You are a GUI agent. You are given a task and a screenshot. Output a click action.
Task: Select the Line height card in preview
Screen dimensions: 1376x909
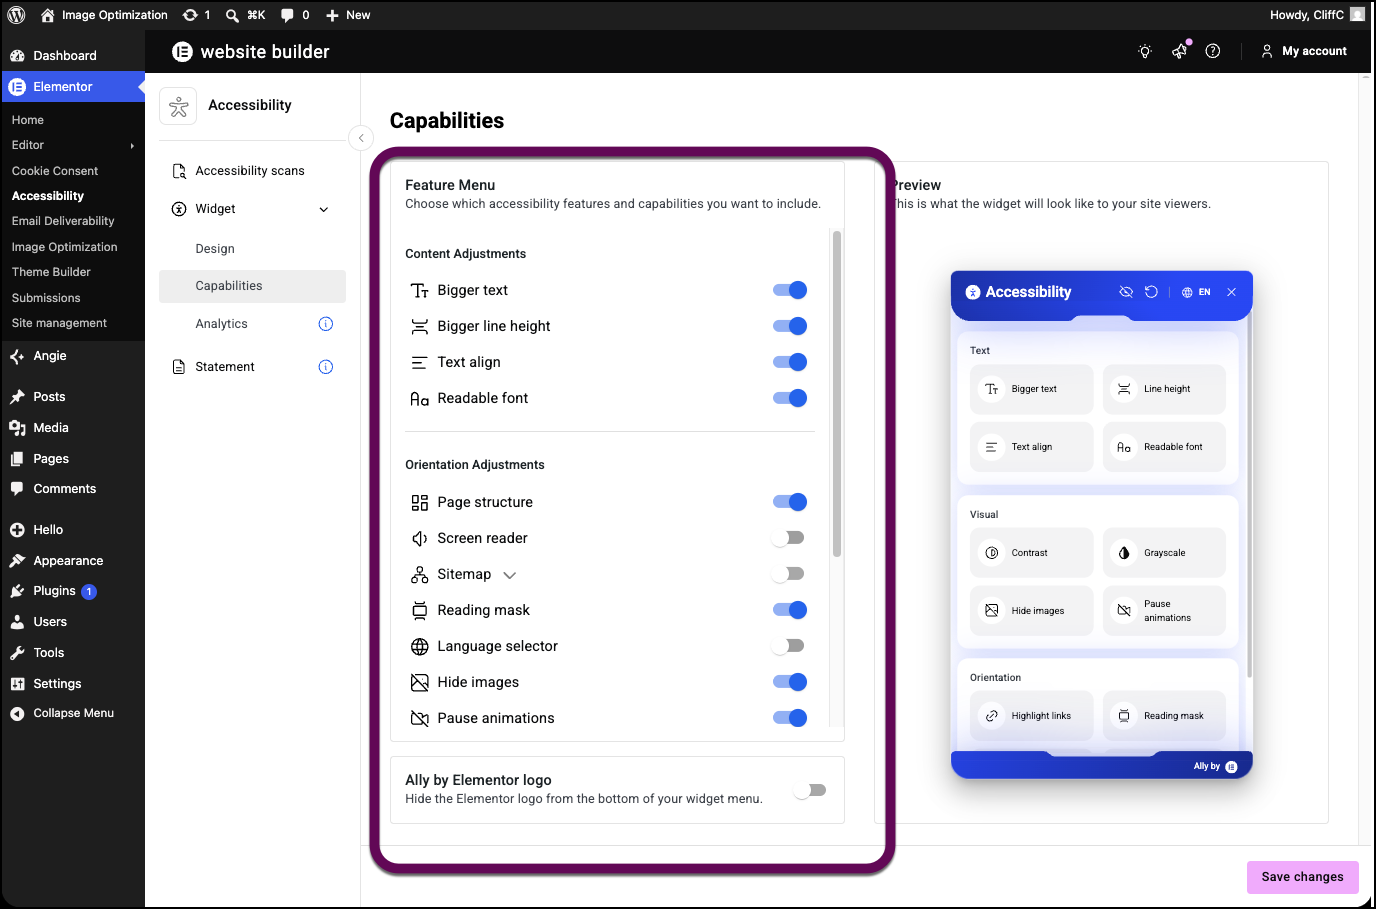tap(1164, 389)
